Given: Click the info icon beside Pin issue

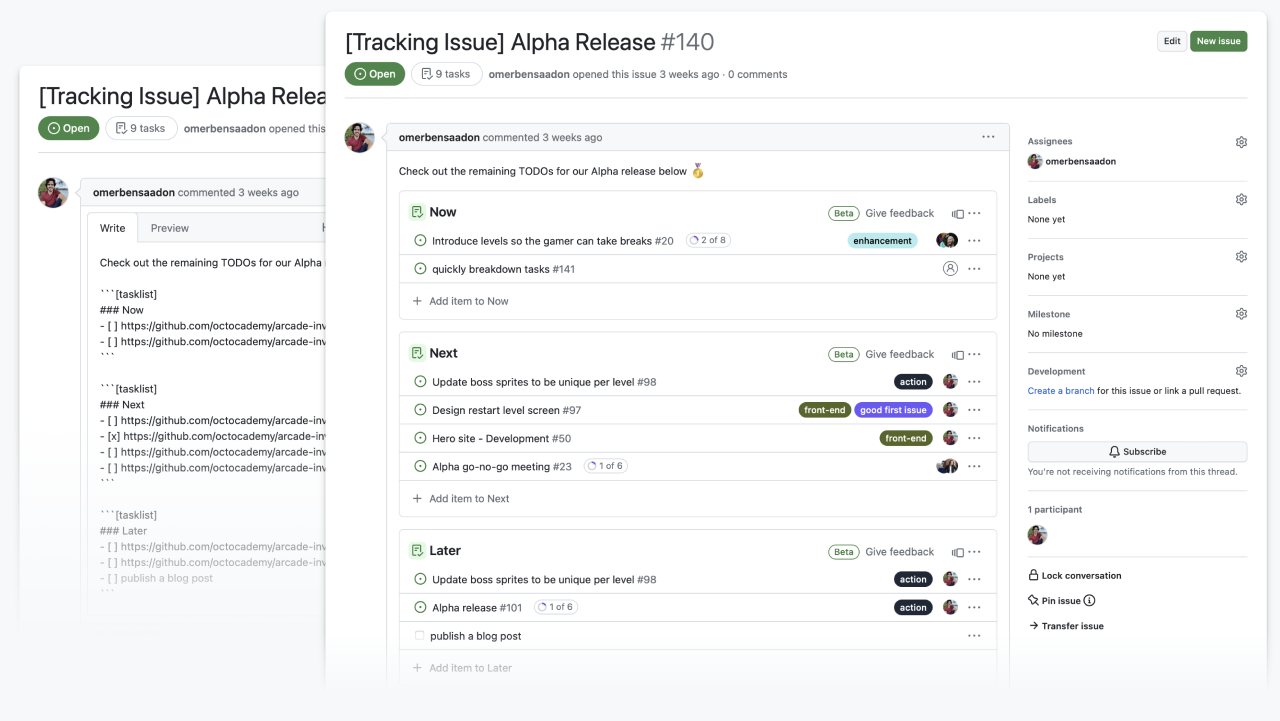Looking at the screenshot, I should (1089, 601).
